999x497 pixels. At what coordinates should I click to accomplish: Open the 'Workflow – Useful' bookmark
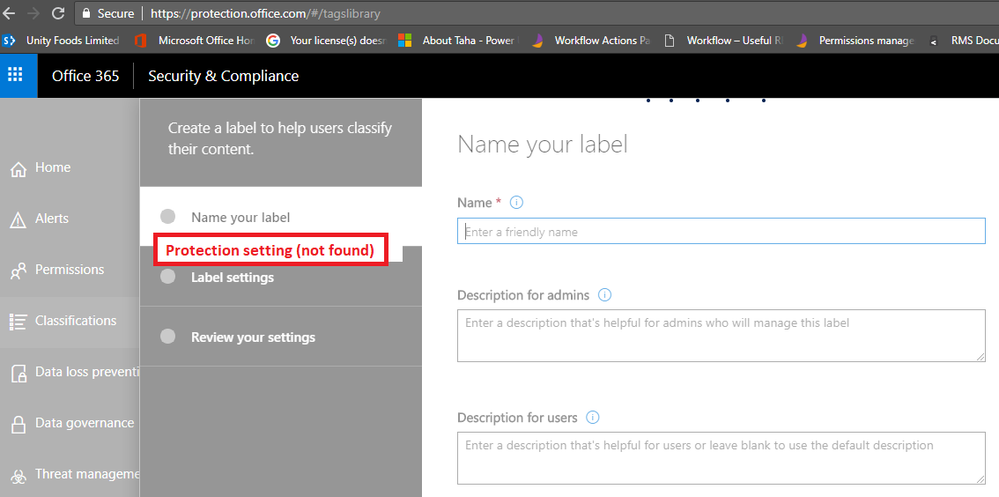pyautogui.click(x=724, y=41)
